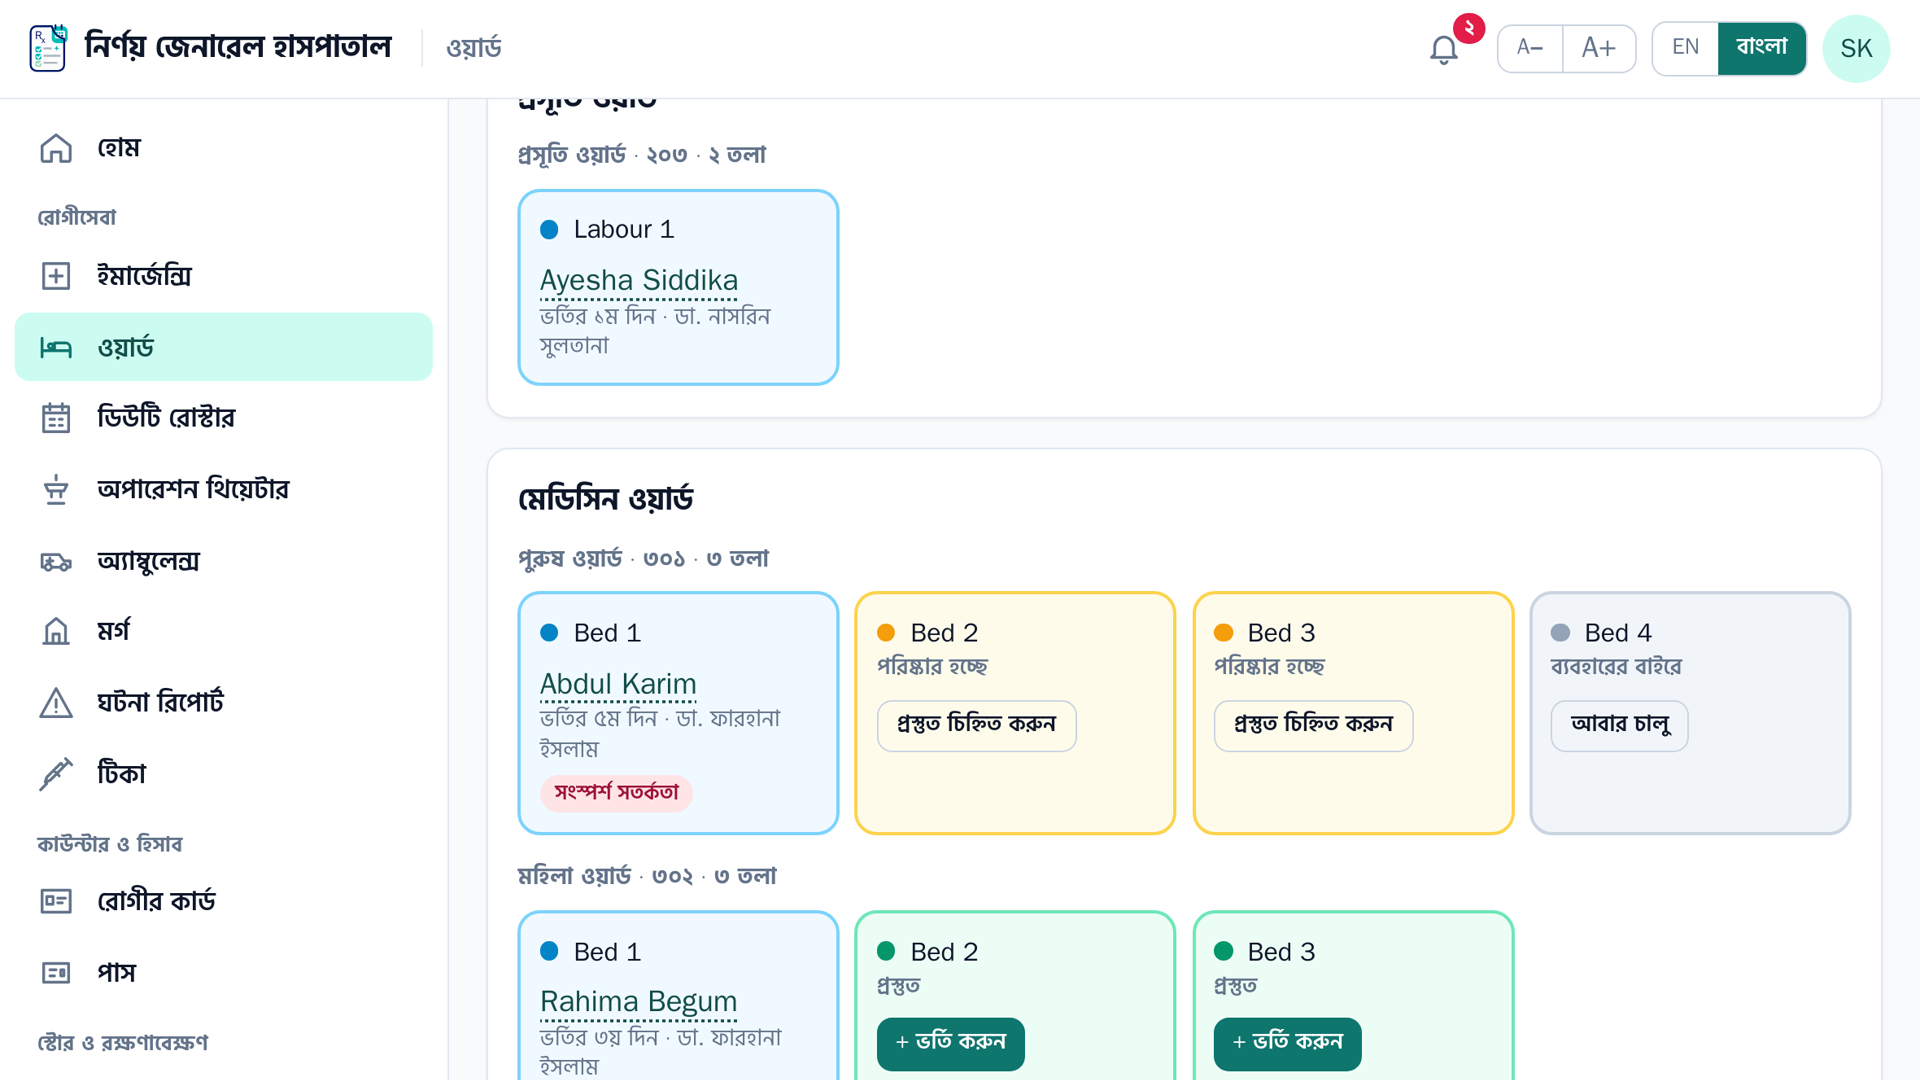Image resolution: width=1920 pixels, height=1080 pixels.
Task: Click the home icon in sidebar
Action: (56, 148)
